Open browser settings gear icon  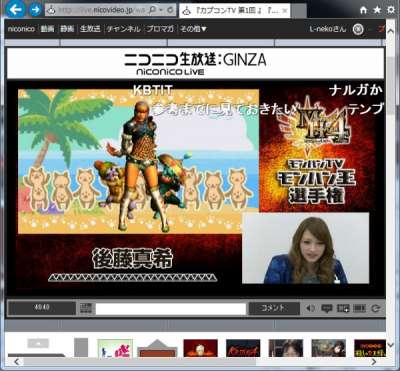391,10
